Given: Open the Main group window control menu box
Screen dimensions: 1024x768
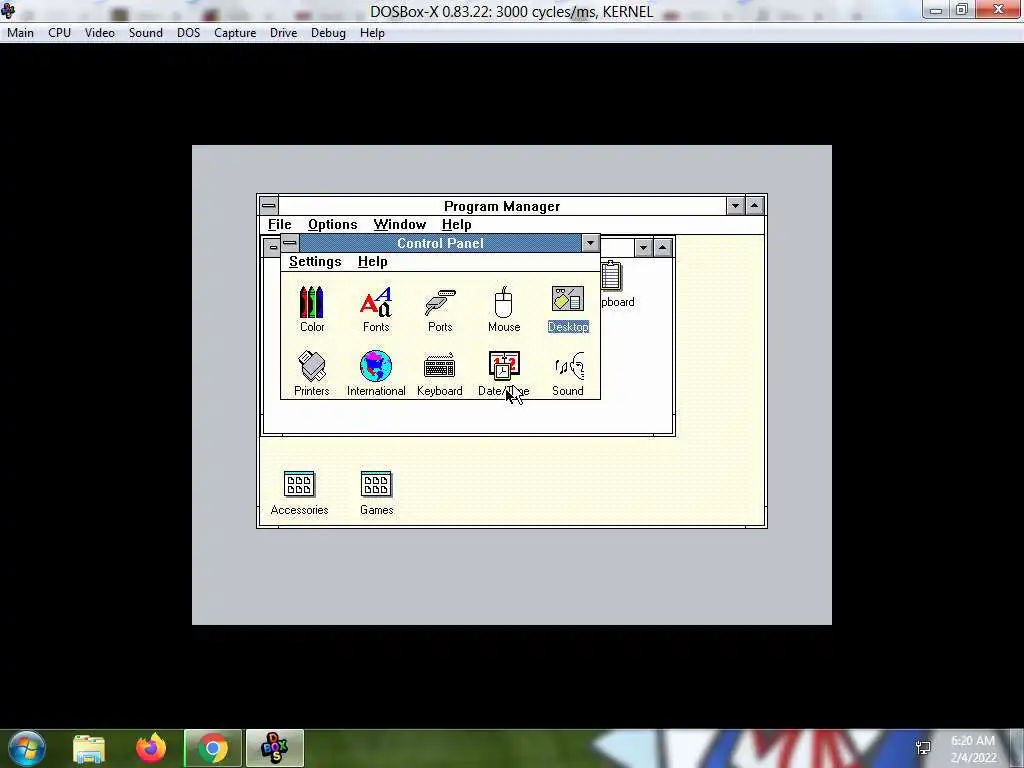Looking at the screenshot, I should 272,248.
